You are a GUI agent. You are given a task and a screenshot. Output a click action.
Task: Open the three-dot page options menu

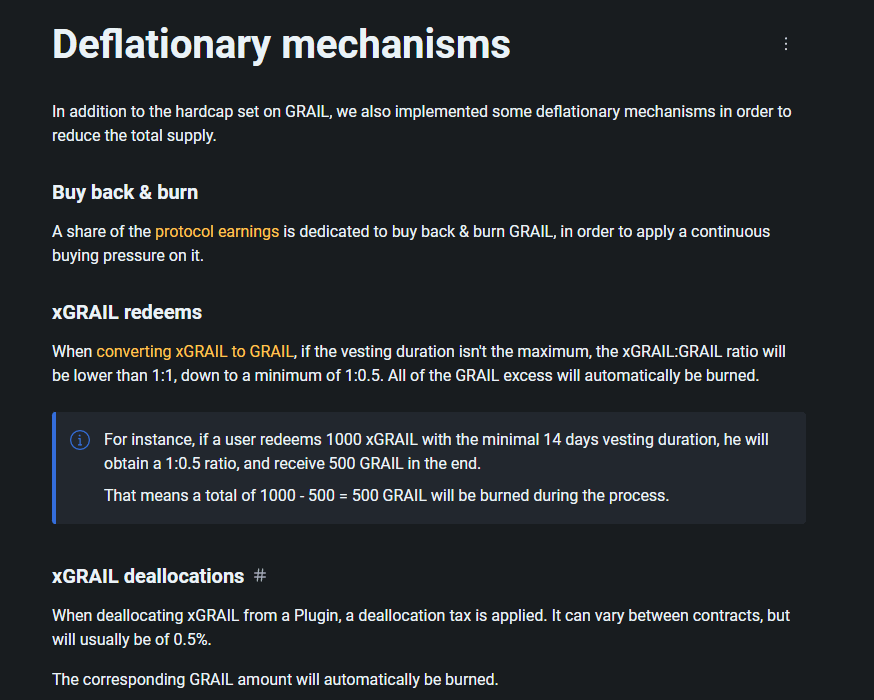tap(786, 44)
